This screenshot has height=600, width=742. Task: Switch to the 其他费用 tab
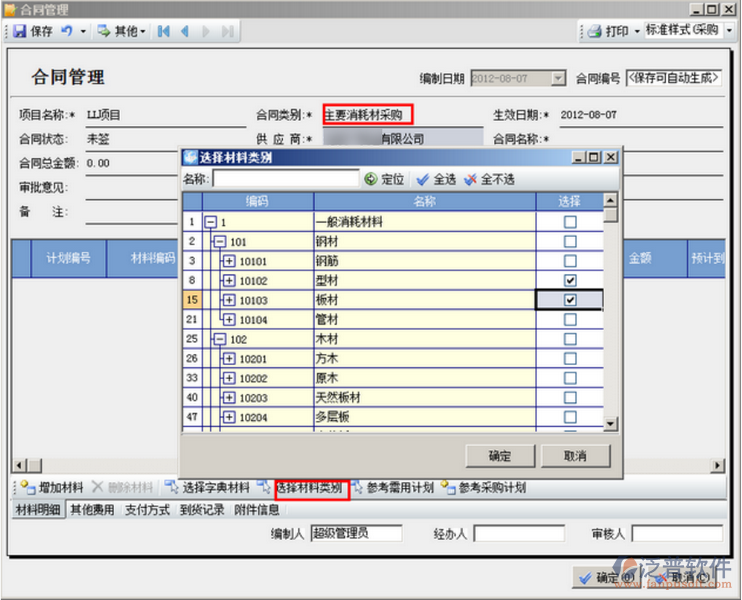(91, 509)
